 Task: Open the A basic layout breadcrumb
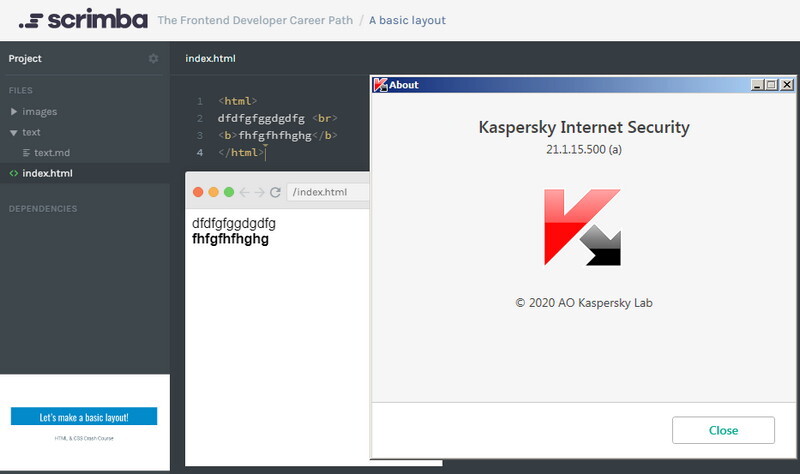click(407, 20)
